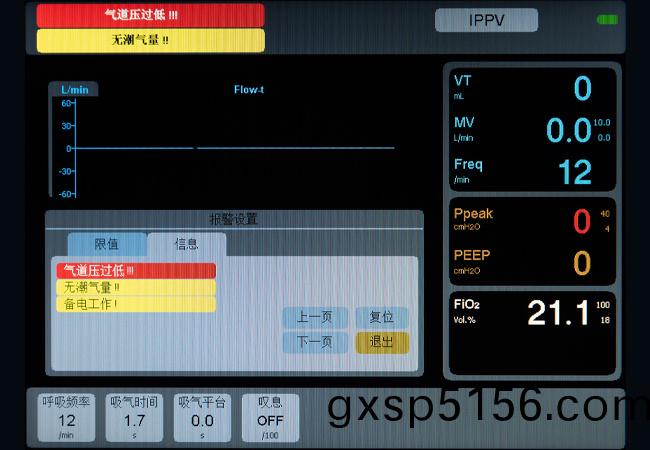Adjust the 吸气时间 setting of 1.7
The height and width of the screenshot is (450, 650).
click(x=134, y=418)
